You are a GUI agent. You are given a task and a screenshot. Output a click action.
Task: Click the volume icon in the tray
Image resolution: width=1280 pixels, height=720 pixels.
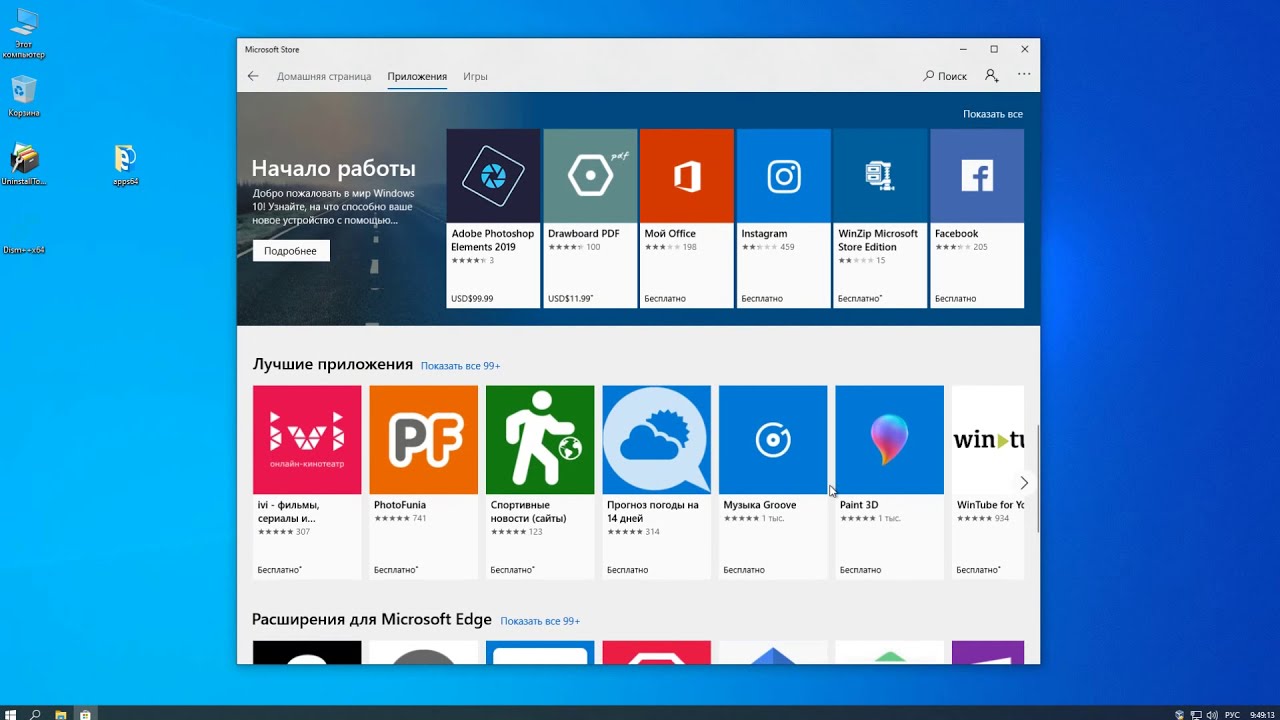(1212, 714)
